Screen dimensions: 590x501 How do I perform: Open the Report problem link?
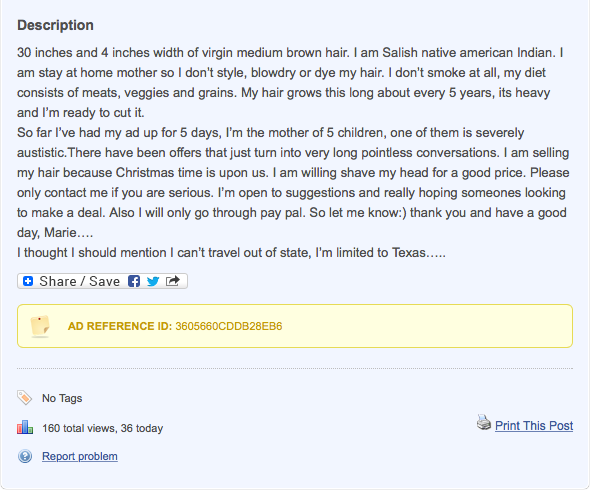(x=80, y=456)
